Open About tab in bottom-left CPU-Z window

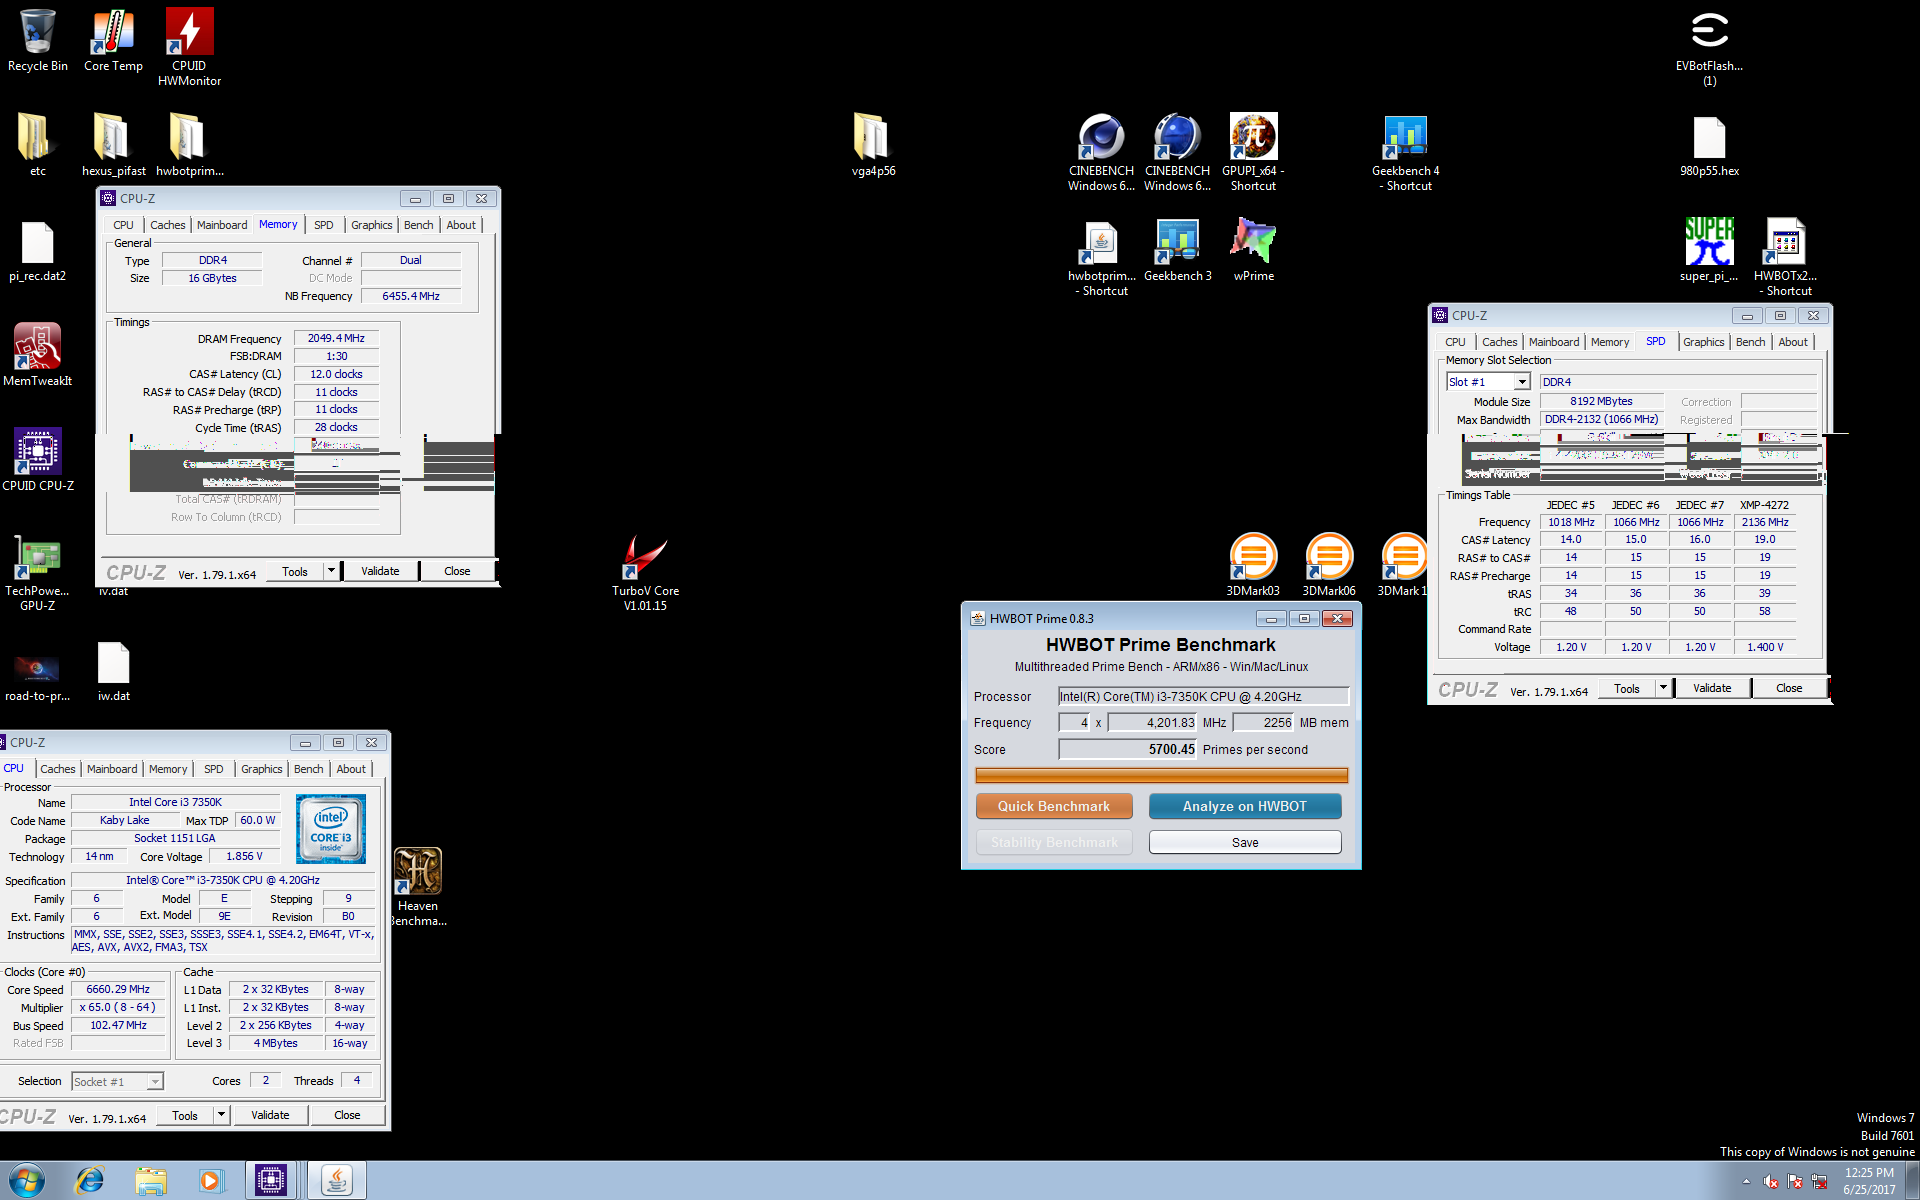(351, 769)
